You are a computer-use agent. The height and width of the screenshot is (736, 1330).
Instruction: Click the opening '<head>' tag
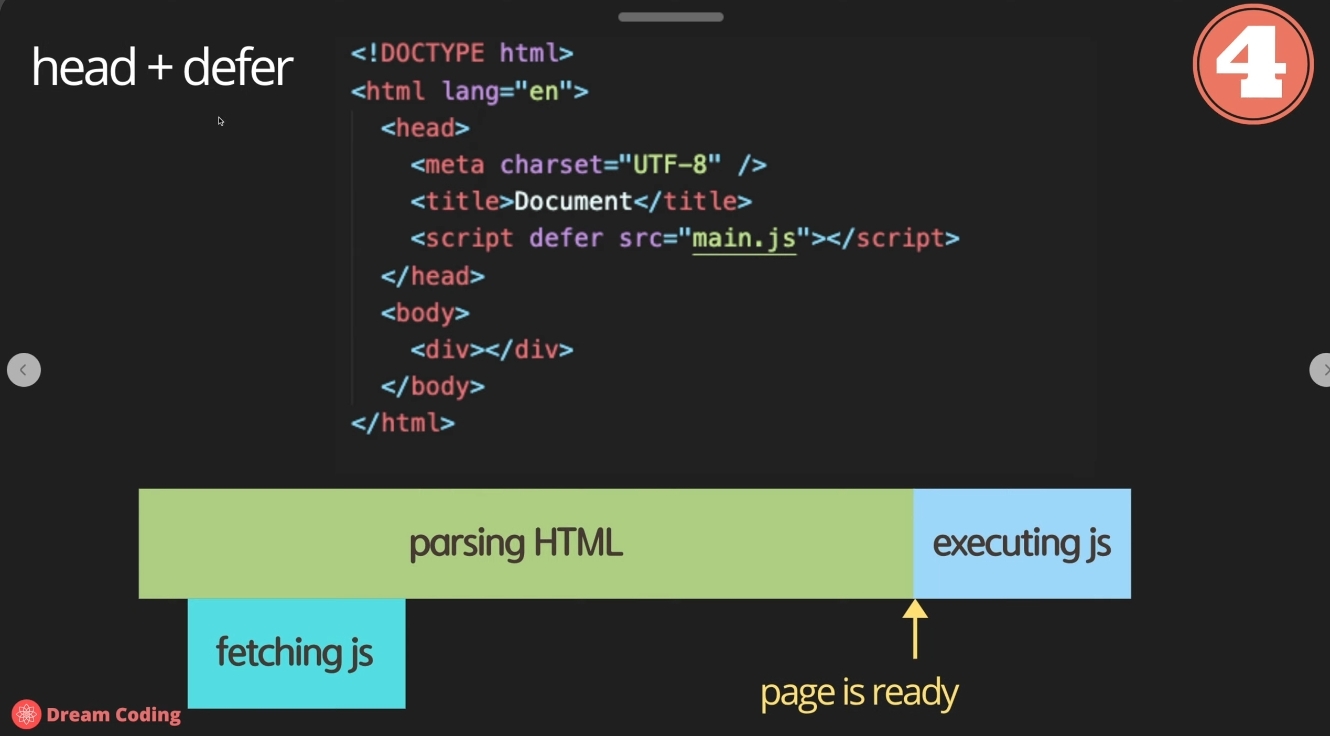[x=425, y=128]
